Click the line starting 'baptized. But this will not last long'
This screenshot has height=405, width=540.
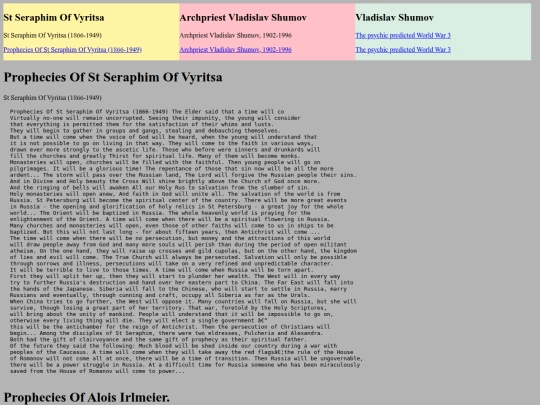[x=165, y=232]
